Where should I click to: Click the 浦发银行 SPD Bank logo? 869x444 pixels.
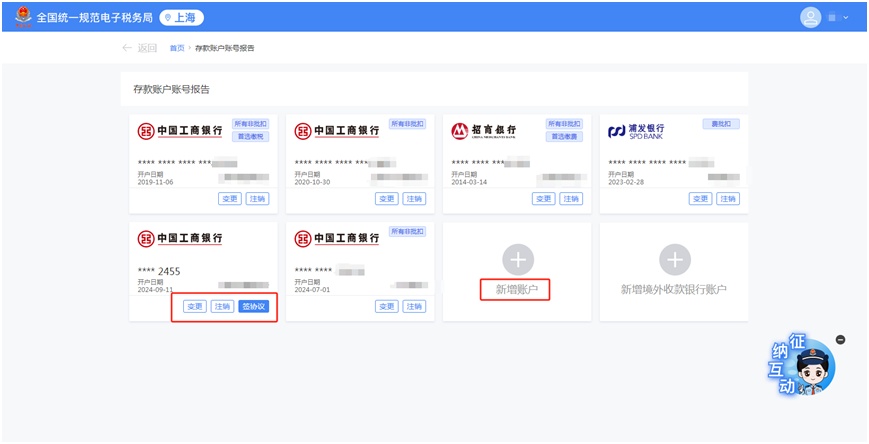636,131
